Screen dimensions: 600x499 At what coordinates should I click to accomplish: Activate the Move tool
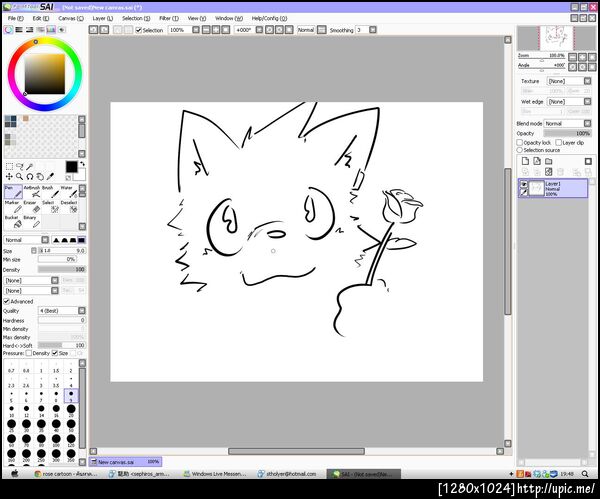tap(9, 176)
